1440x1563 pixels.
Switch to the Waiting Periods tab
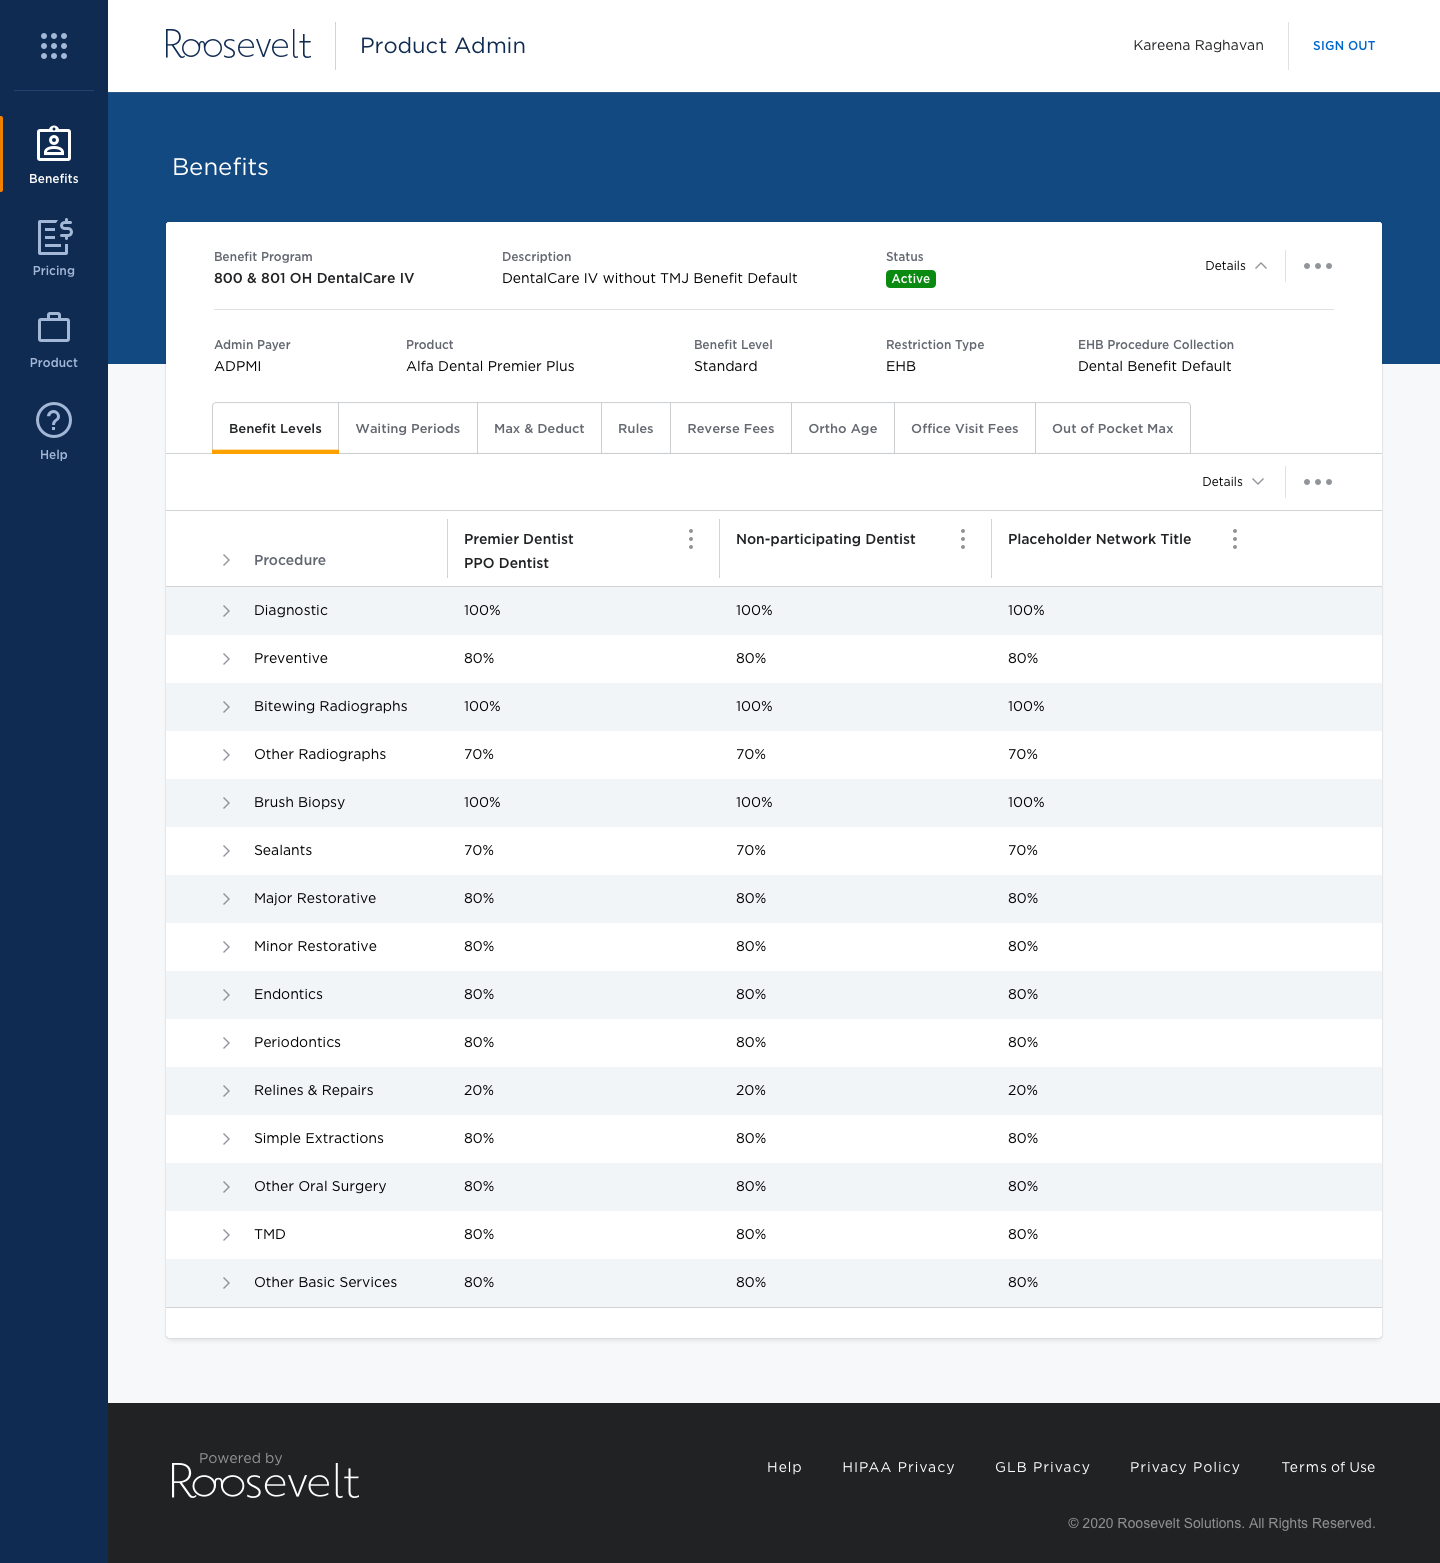408,429
